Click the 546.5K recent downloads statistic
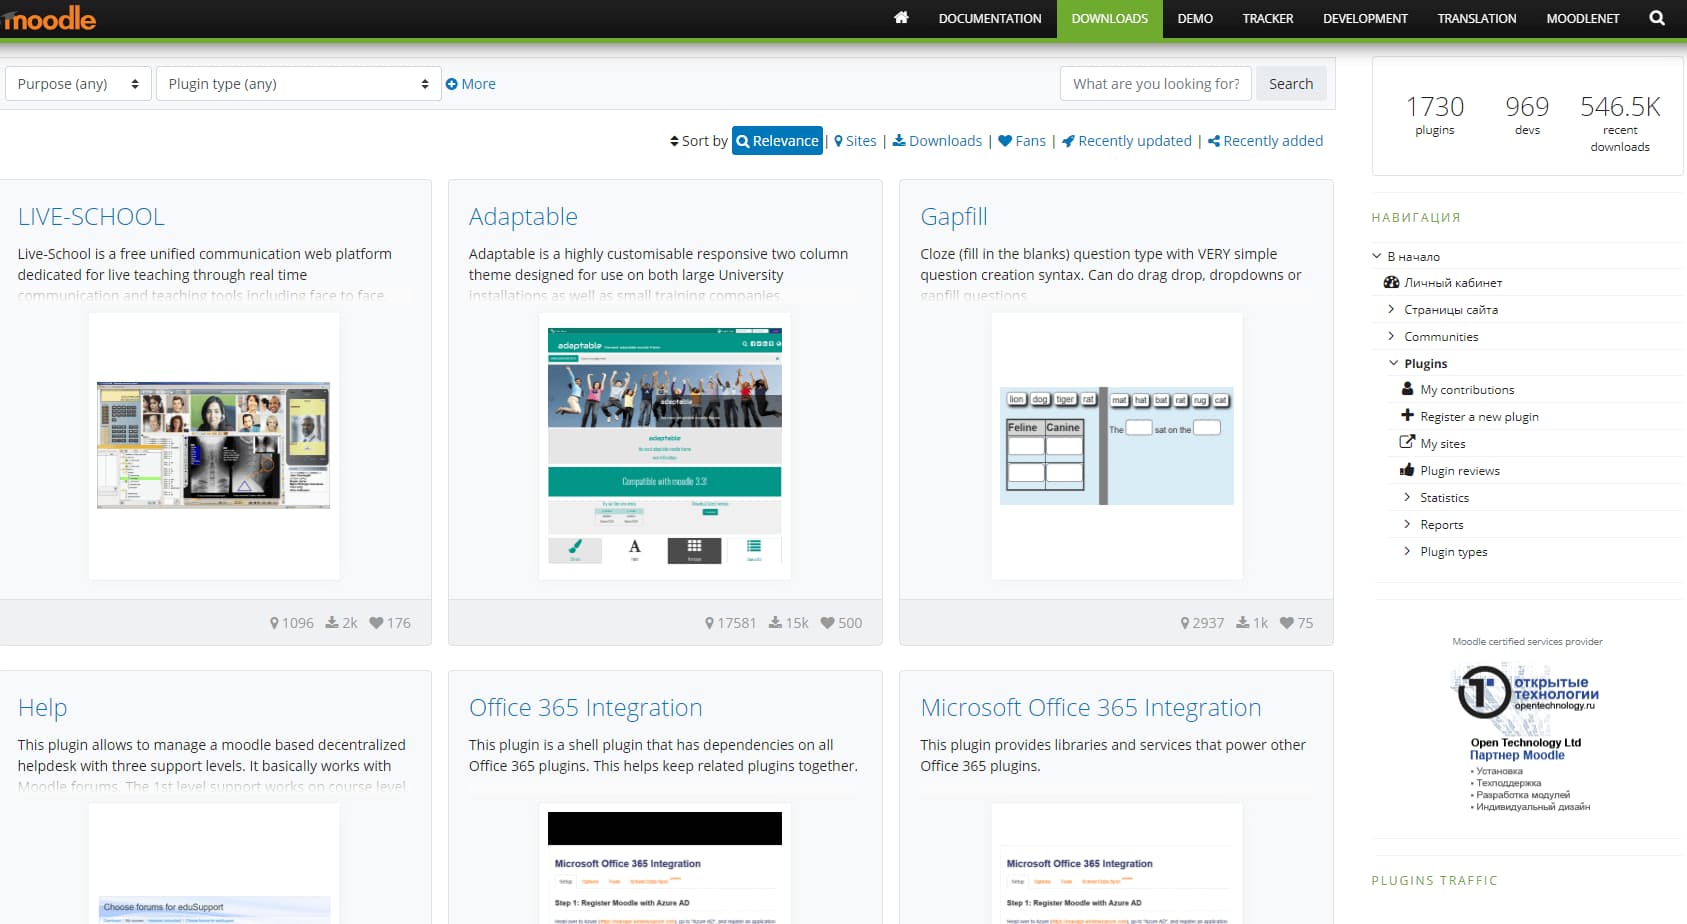The width and height of the screenshot is (1687, 924). coord(1620,123)
